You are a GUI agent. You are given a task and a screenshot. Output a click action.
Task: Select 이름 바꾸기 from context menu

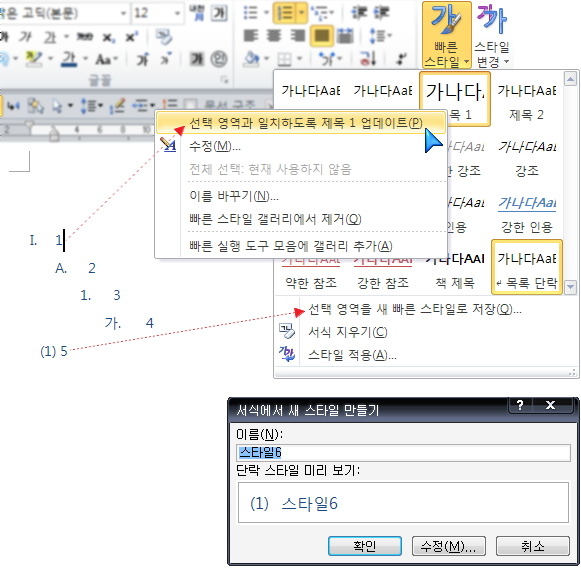click(x=234, y=196)
